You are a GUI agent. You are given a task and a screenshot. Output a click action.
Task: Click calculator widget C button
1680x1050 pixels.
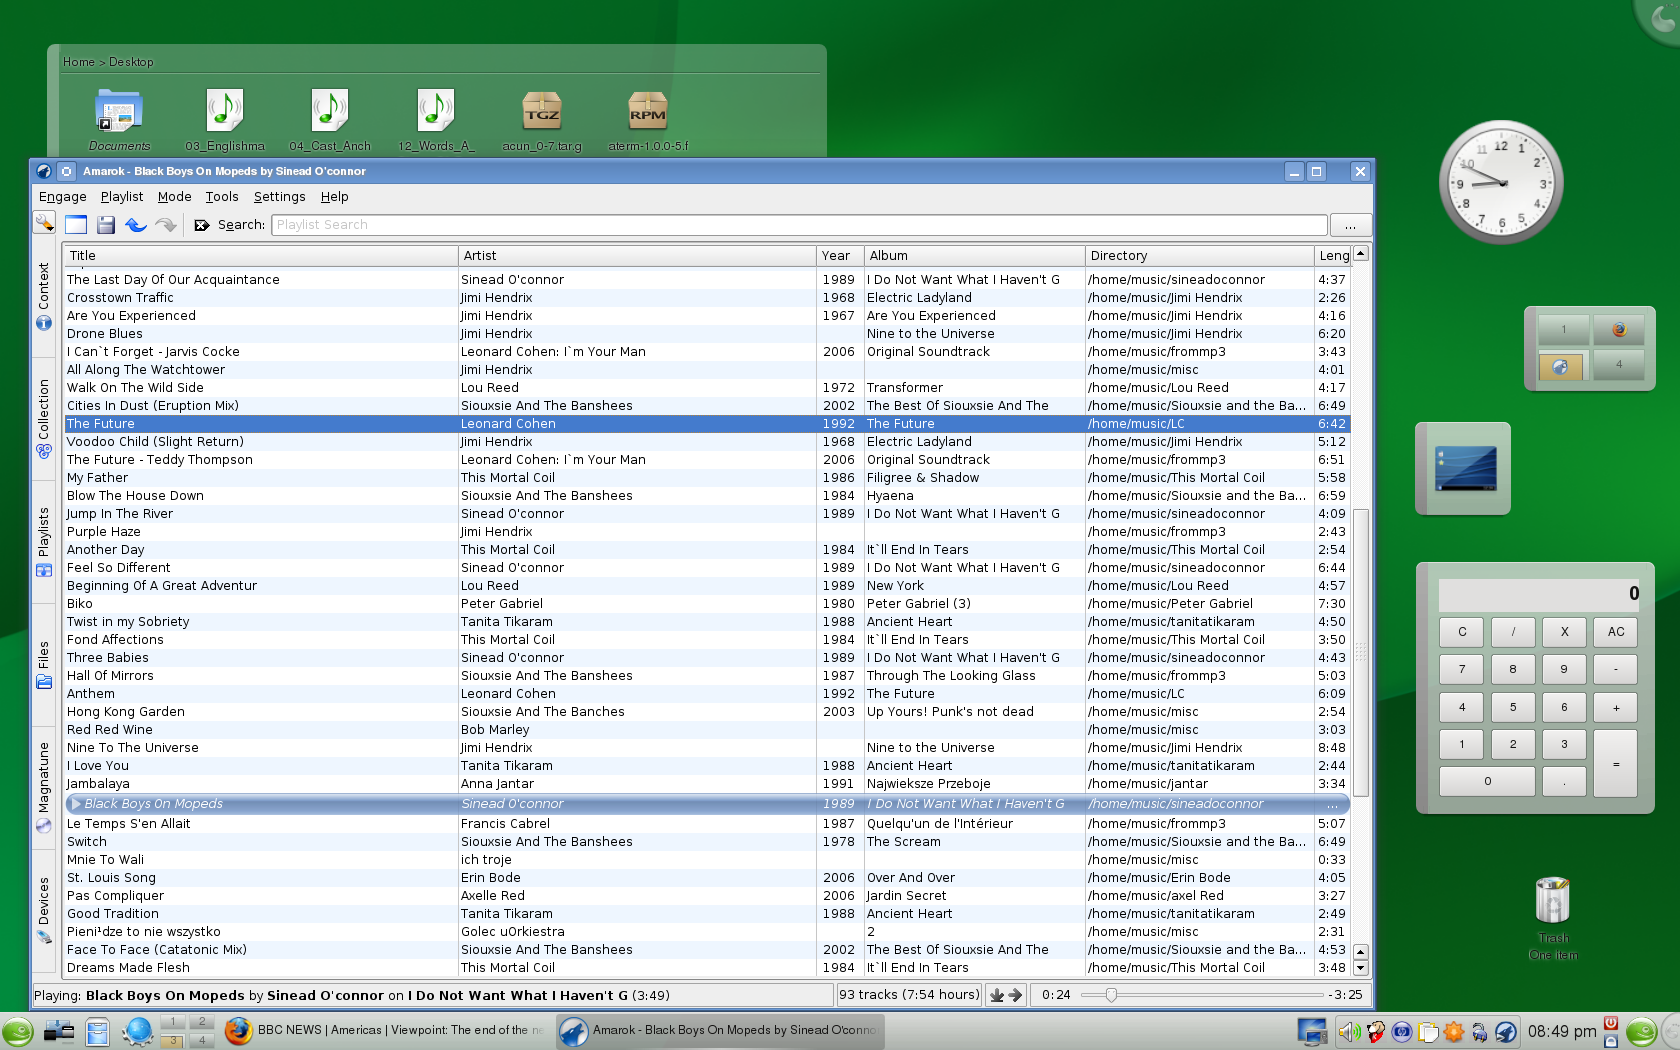(x=1462, y=632)
